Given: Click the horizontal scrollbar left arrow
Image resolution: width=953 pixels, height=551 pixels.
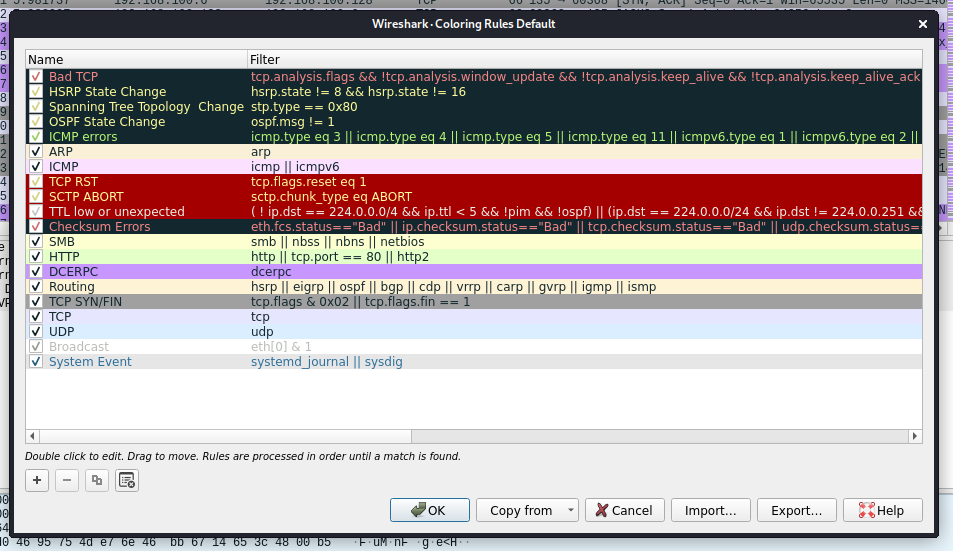Looking at the screenshot, I should [32, 436].
